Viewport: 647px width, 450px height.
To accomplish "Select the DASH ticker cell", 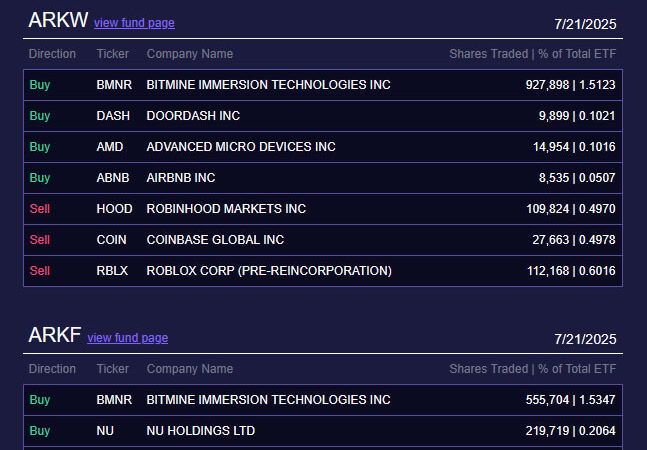I will (113, 116).
